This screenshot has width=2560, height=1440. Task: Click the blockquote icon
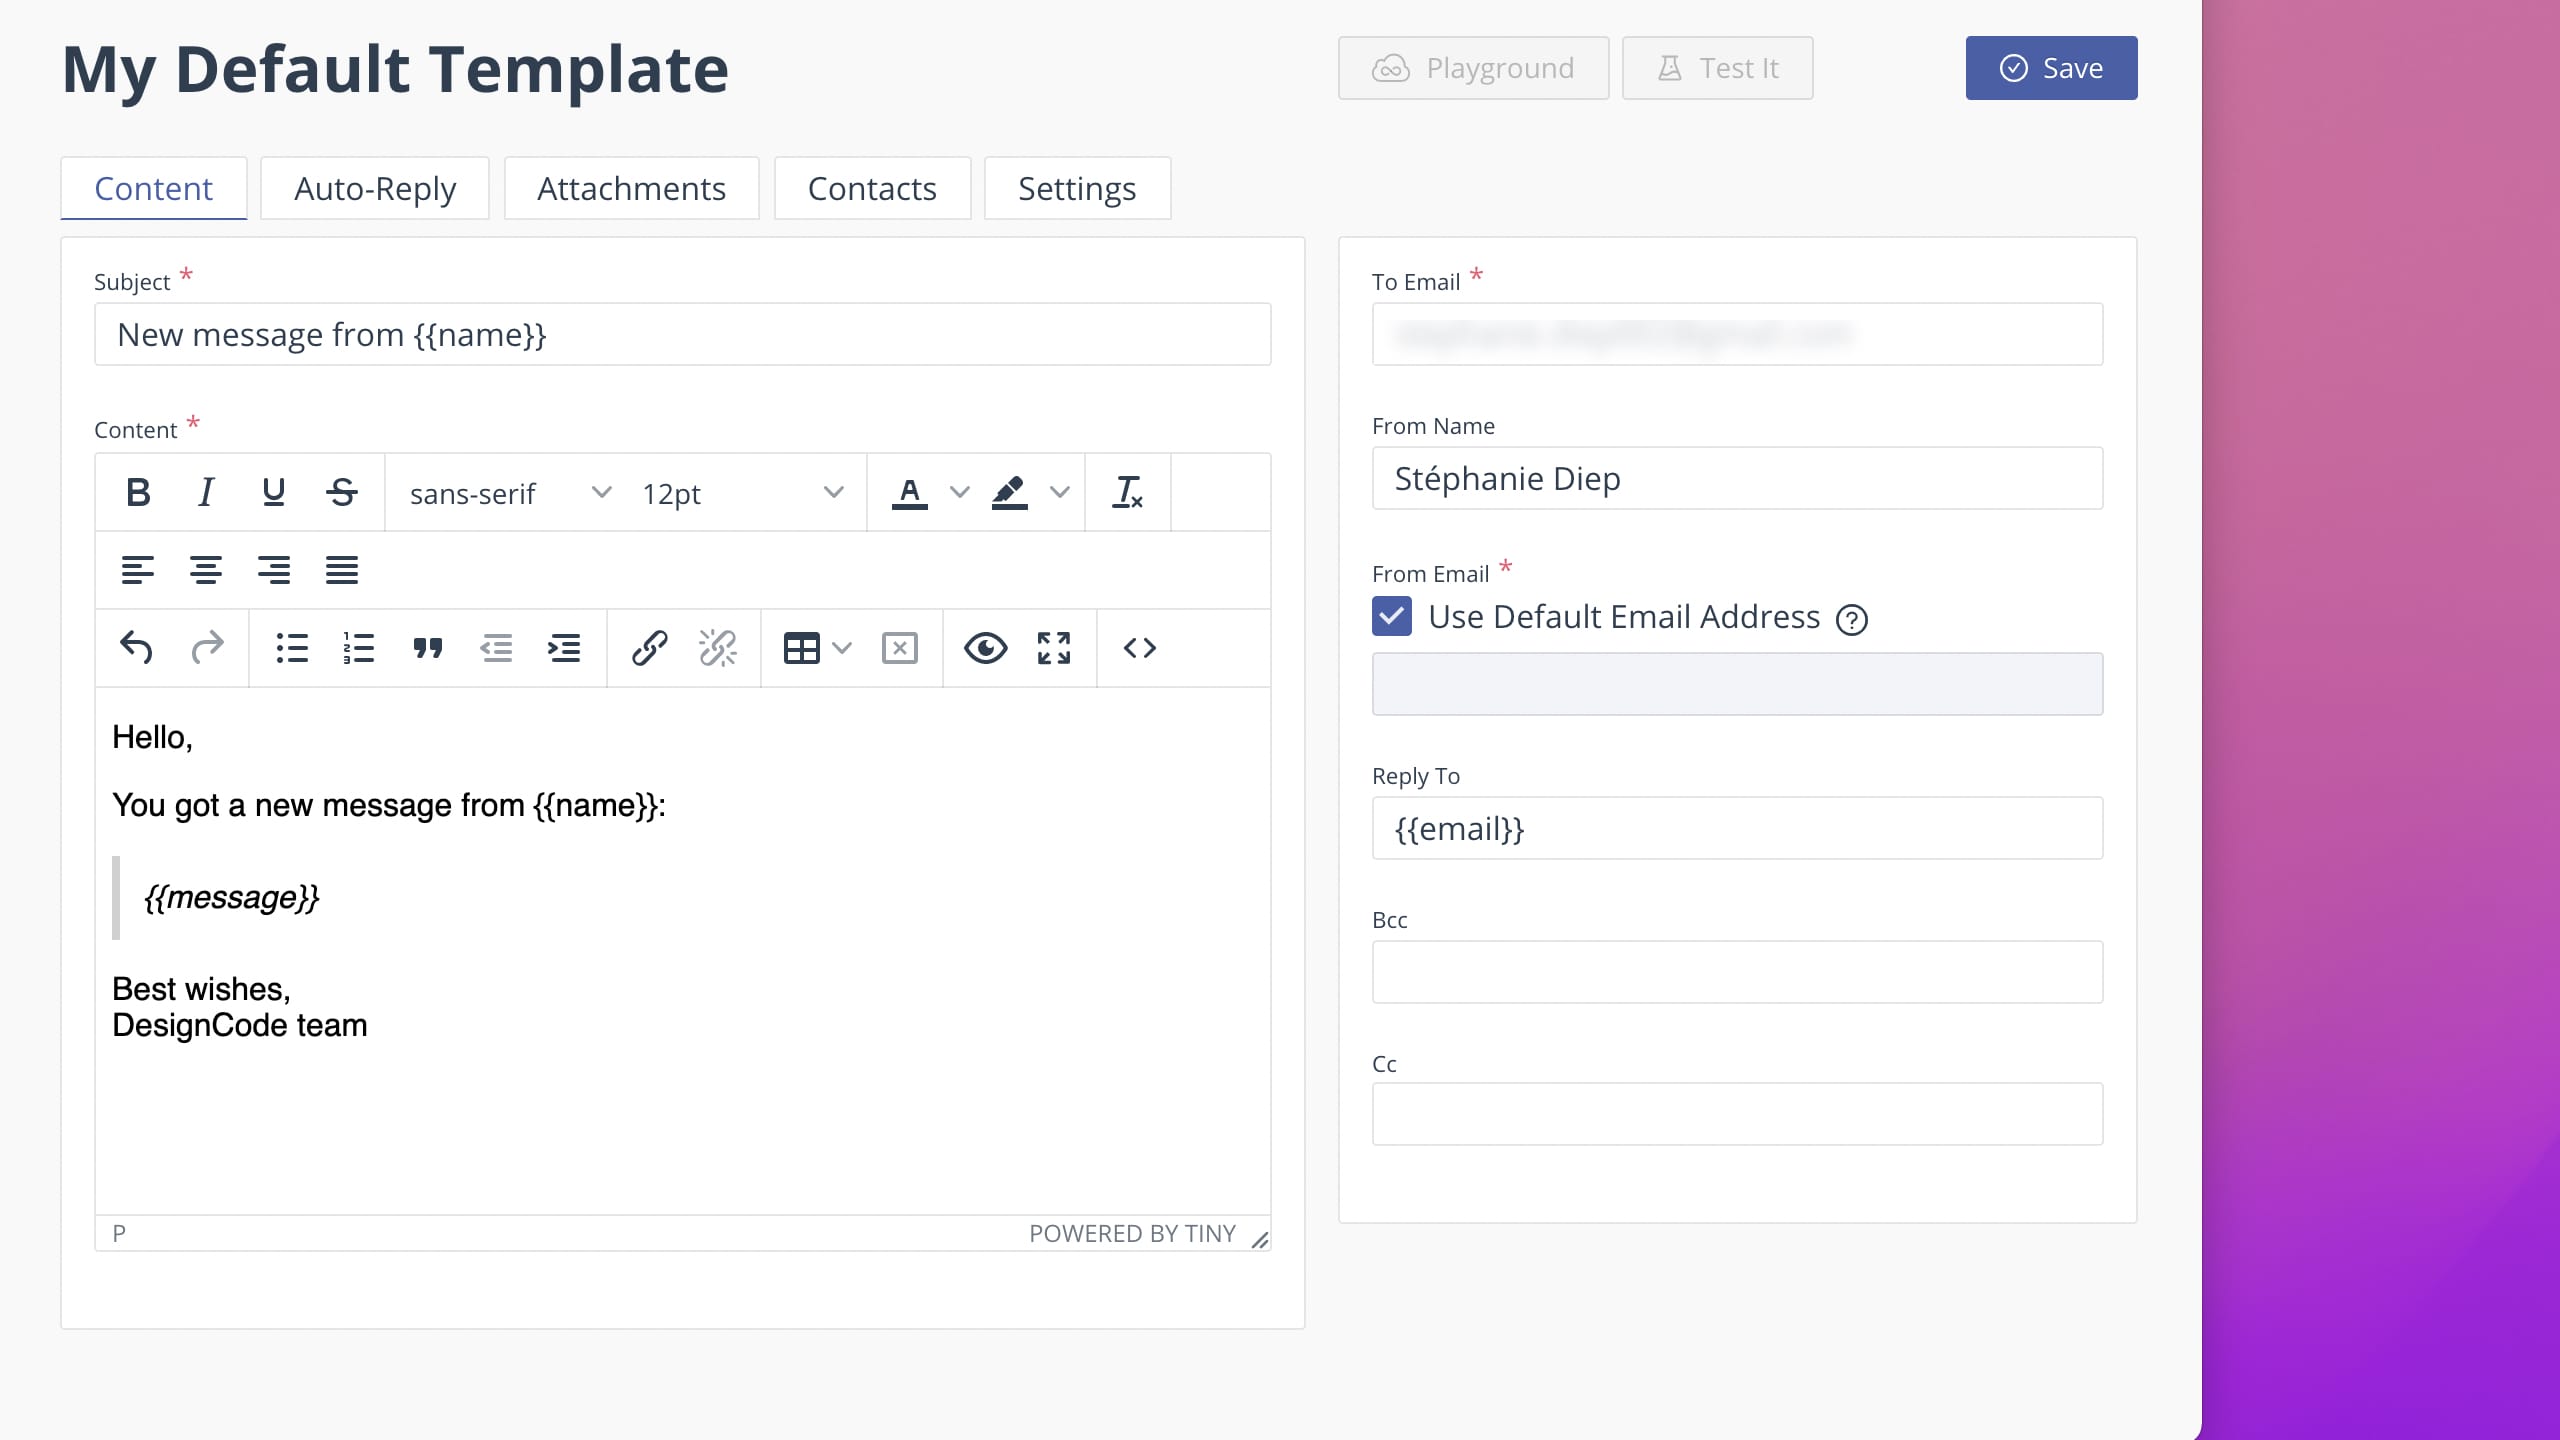[428, 648]
